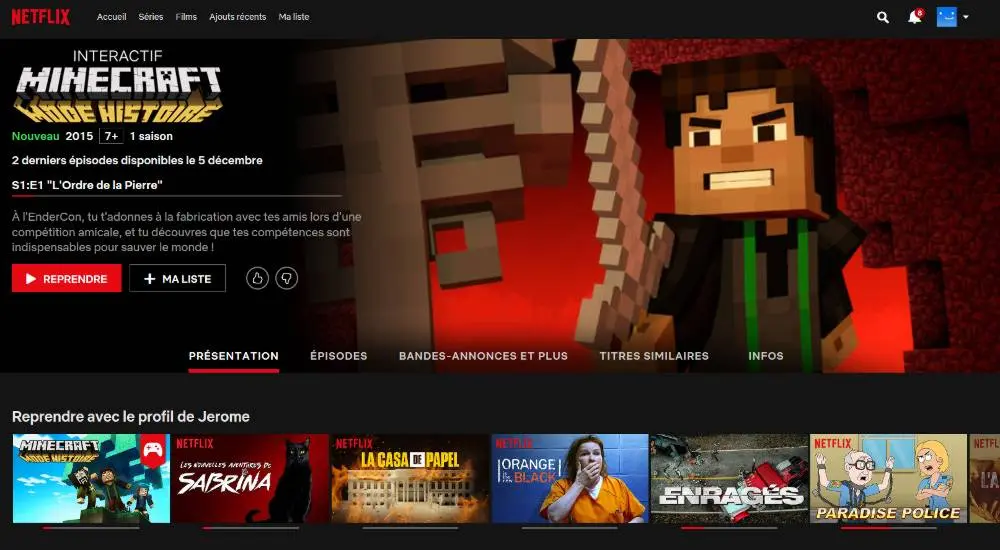Open the Séries menu item
Image resolution: width=1000 pixels, height=550 pixels.
[x=151, y=17]
